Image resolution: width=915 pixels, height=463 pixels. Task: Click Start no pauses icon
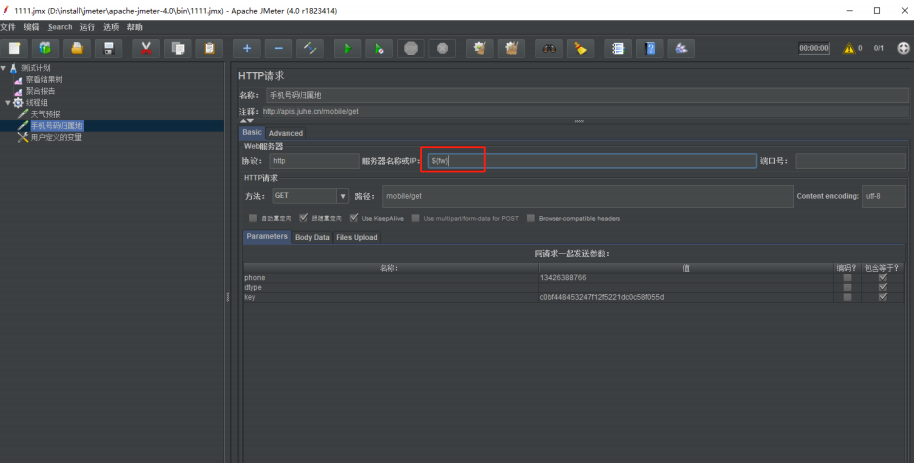[379, 48]
